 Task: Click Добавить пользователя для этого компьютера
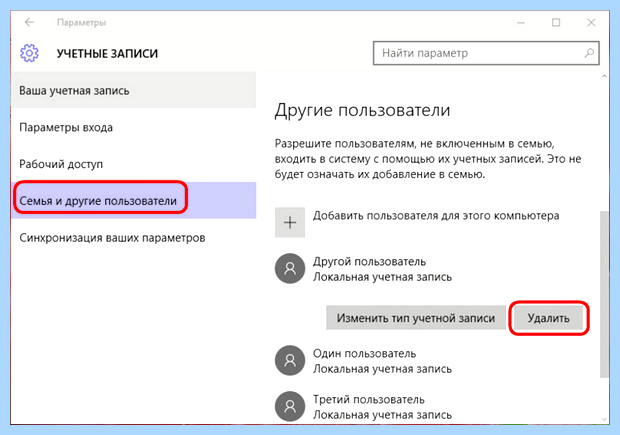pyautogui.click(x=436, y=216)
